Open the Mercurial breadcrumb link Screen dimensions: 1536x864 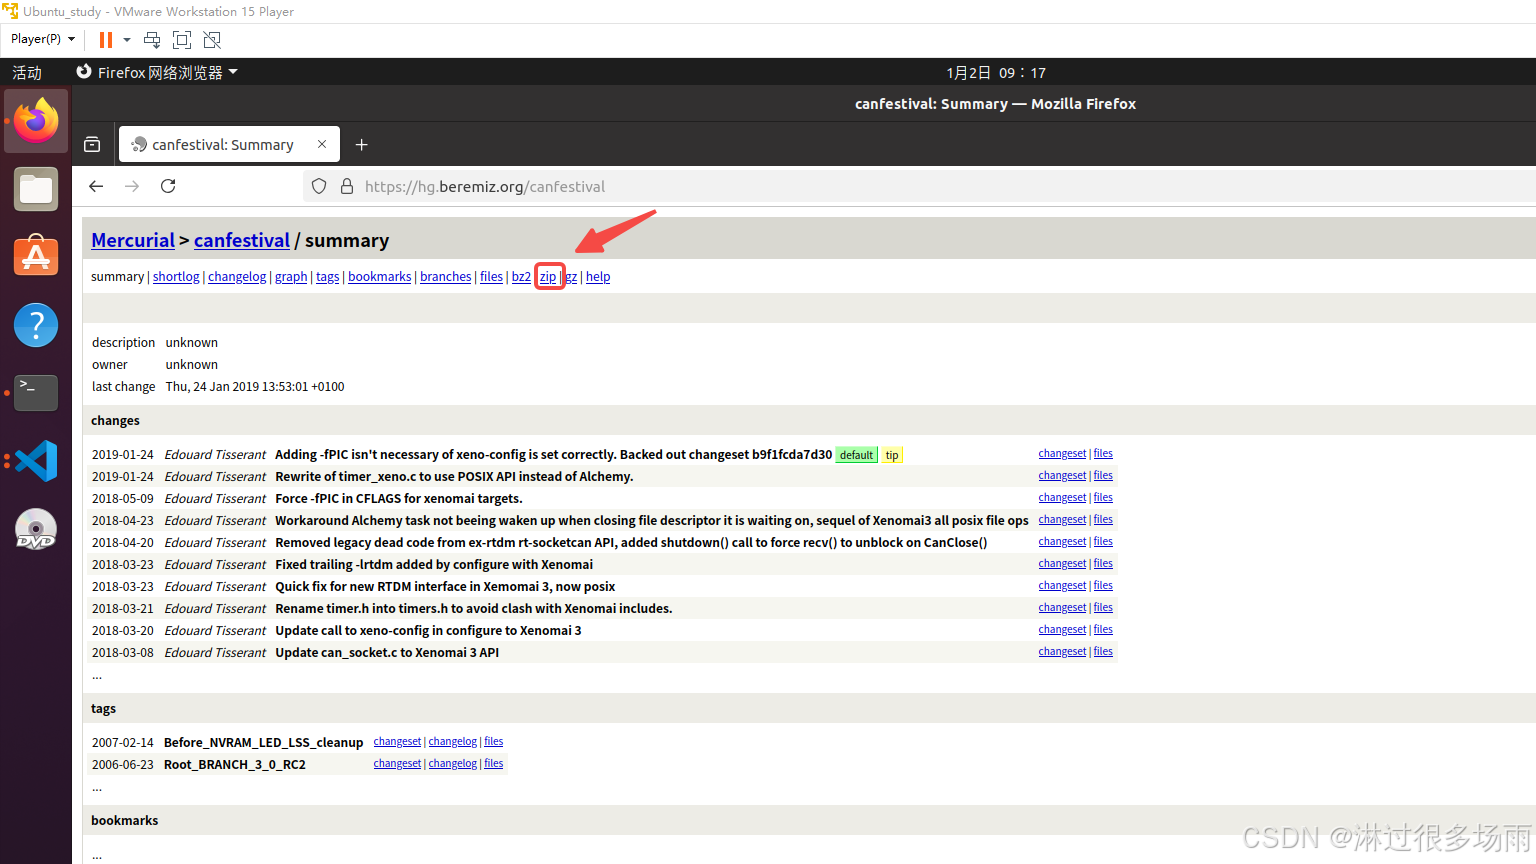pyautogui.click(x=133, y=240)
